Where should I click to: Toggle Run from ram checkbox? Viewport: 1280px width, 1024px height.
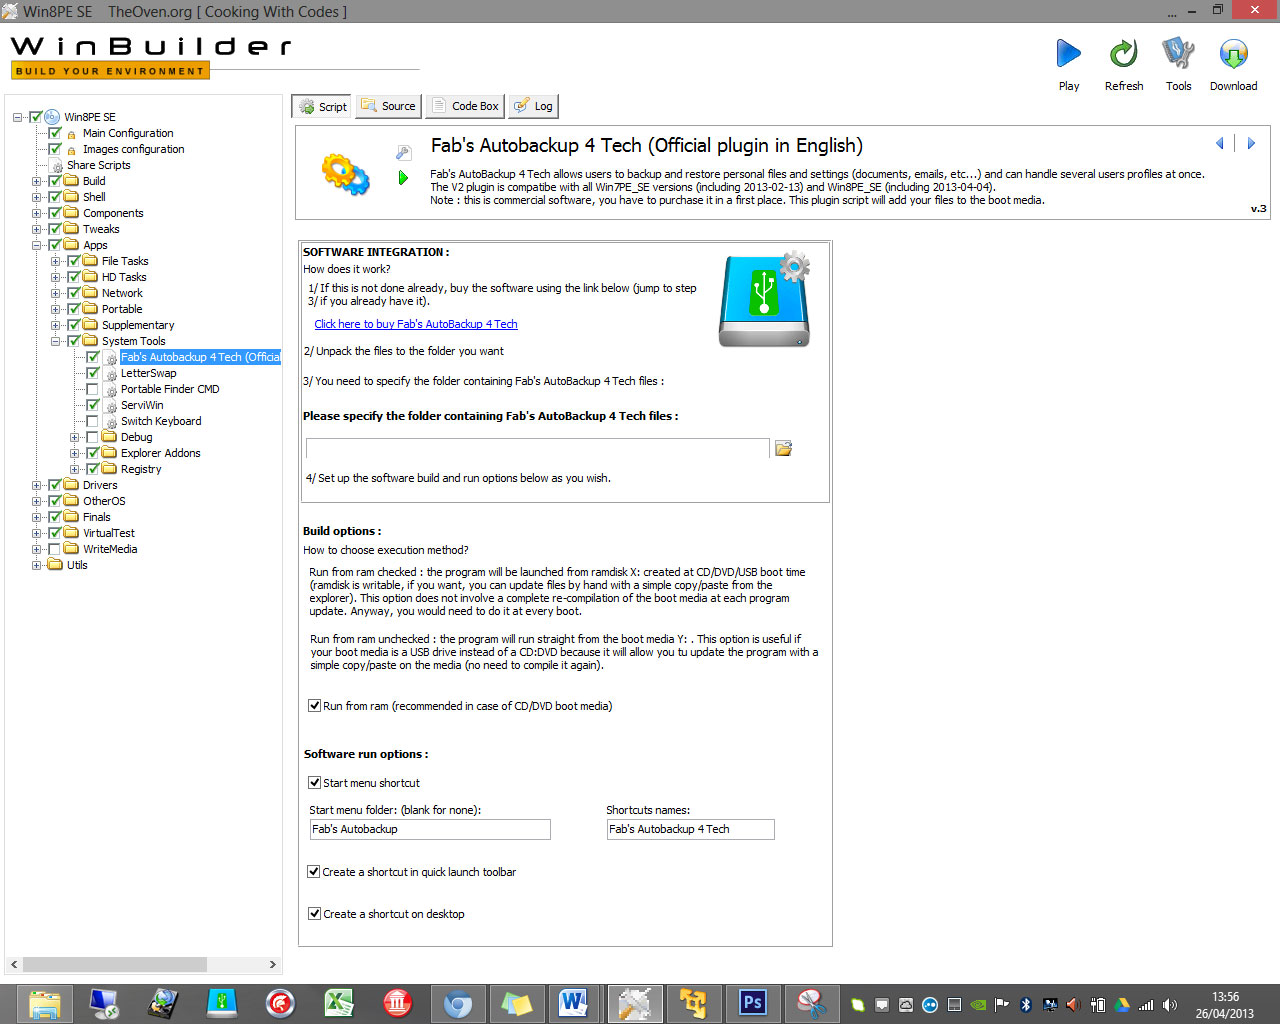tap(314, 706)
